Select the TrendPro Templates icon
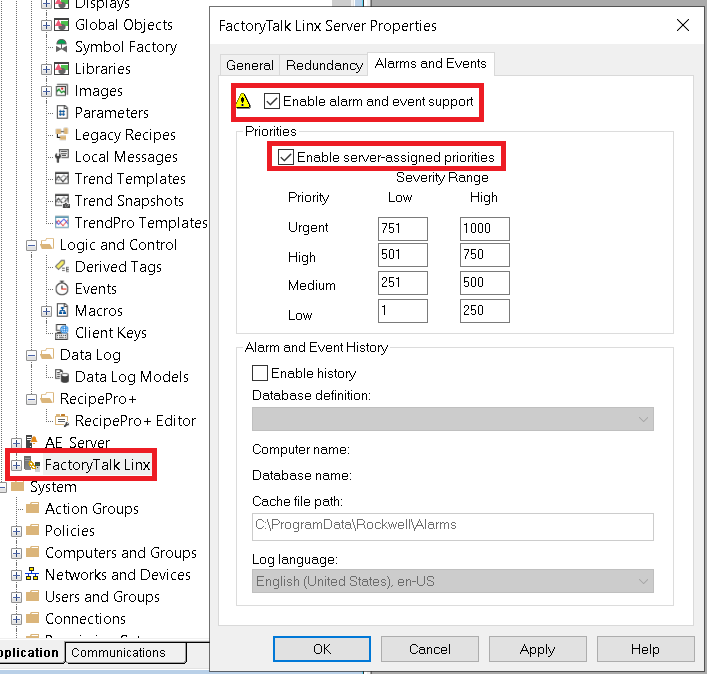723x674 pixels. [x=62, y=222]
